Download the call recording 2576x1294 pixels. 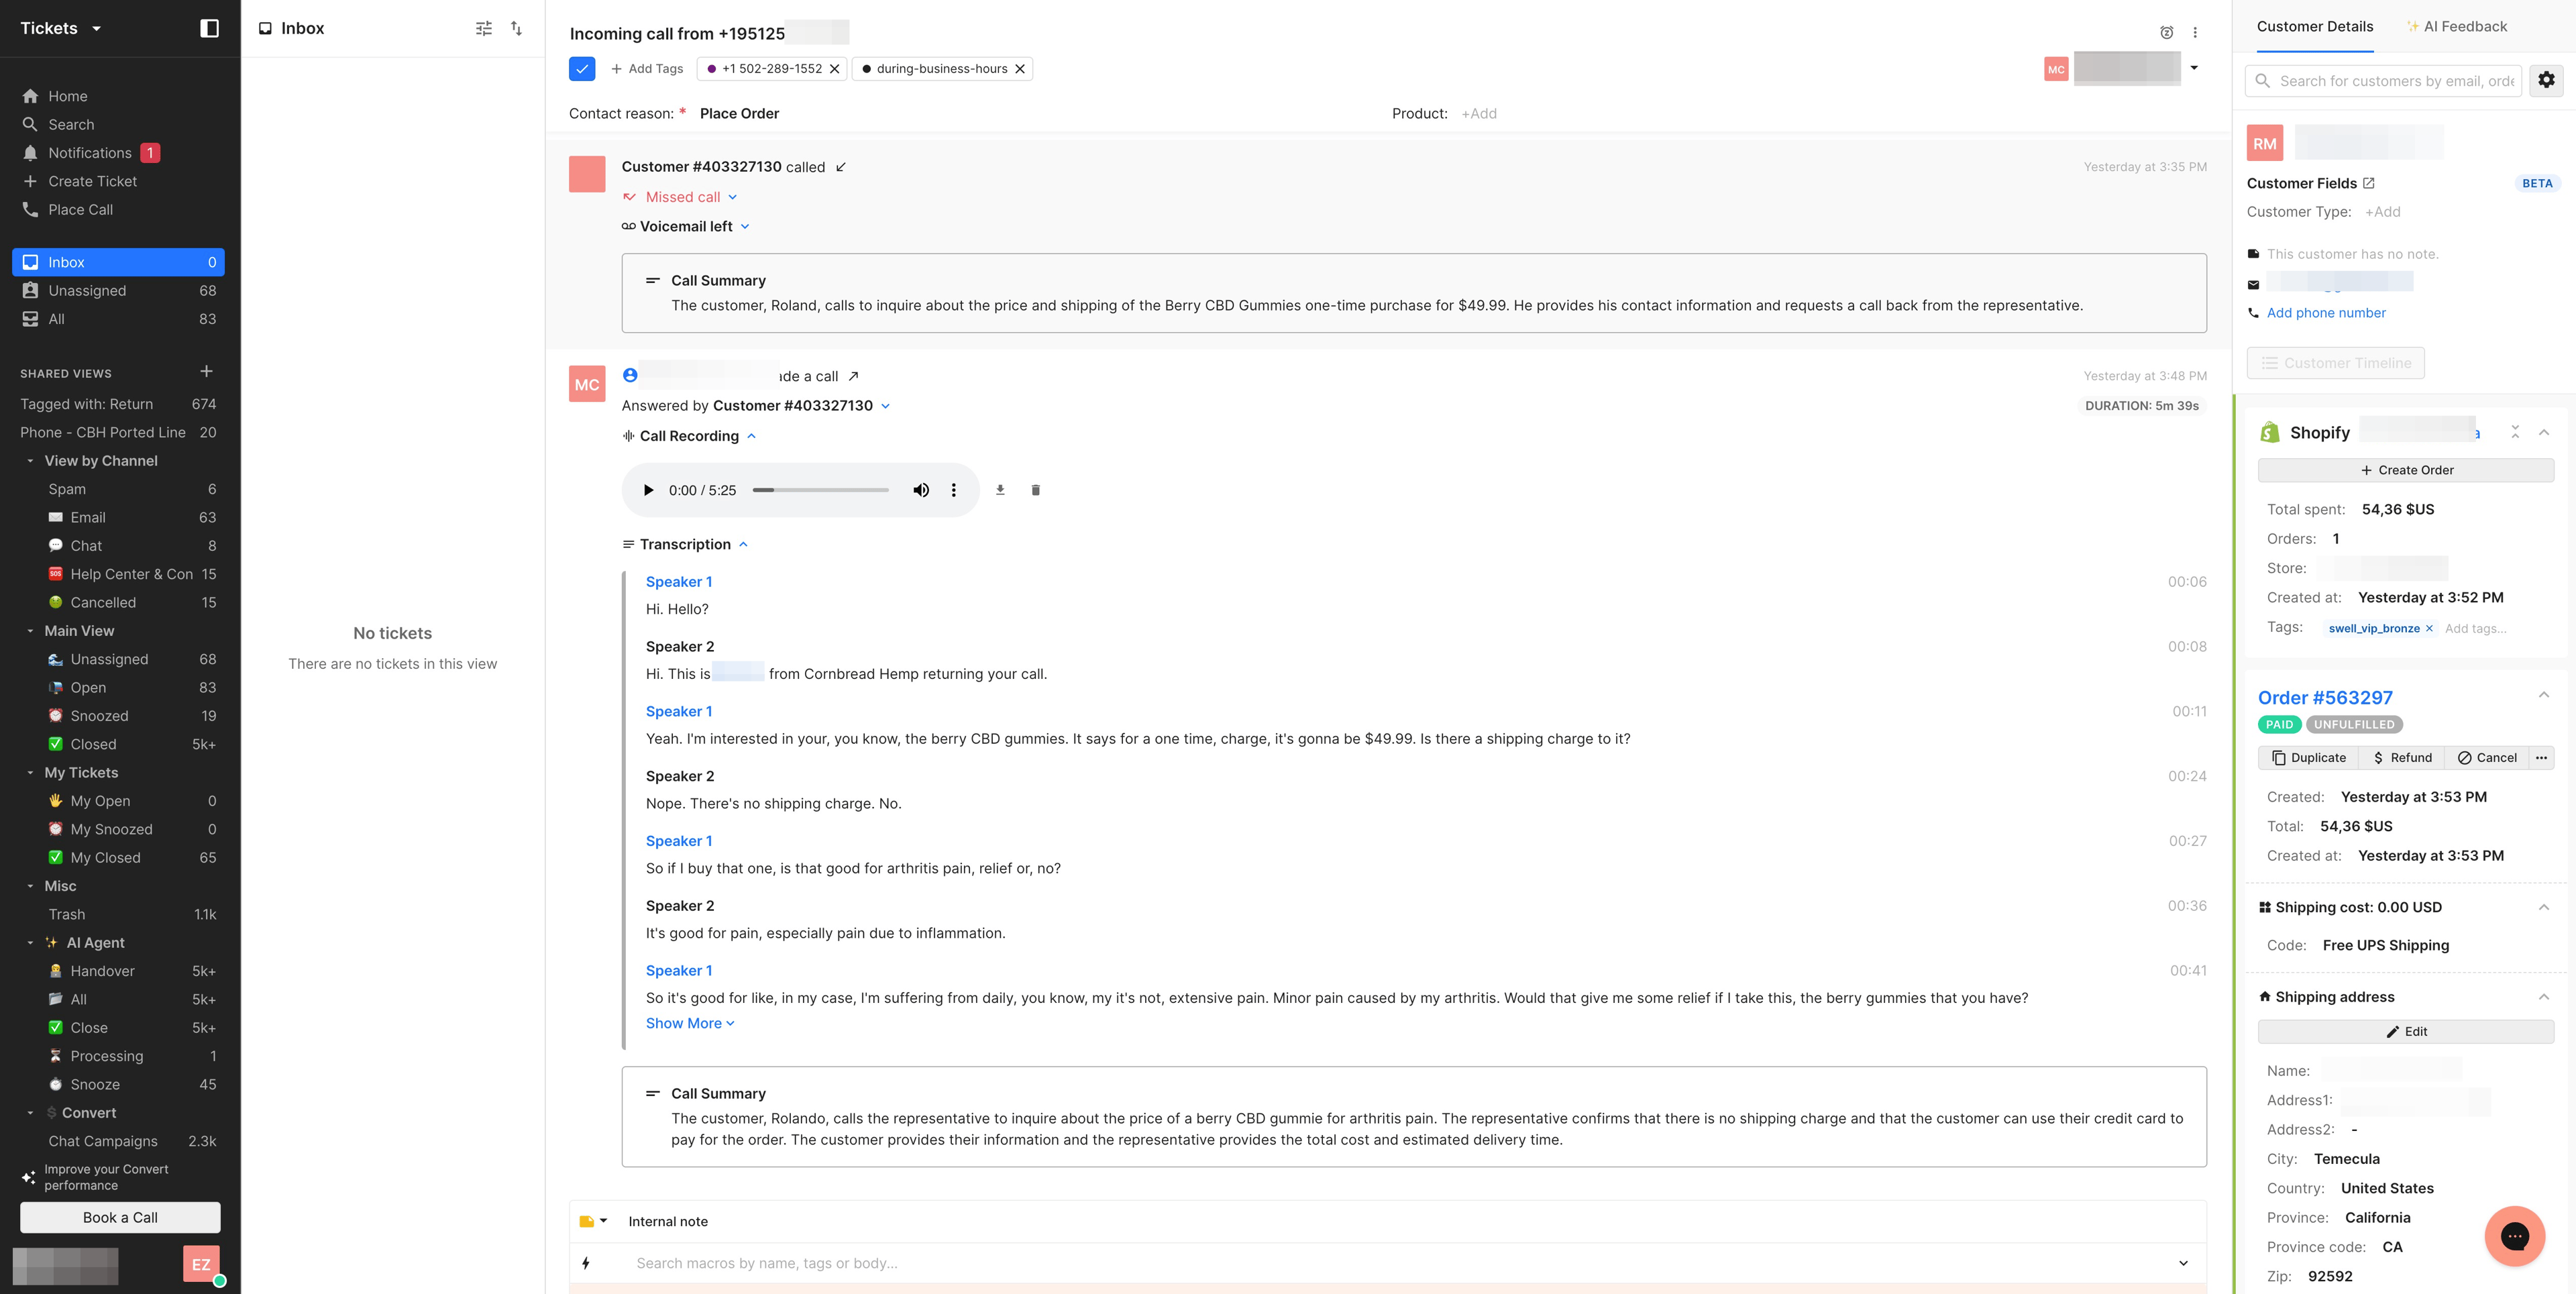pos(1000,490)
